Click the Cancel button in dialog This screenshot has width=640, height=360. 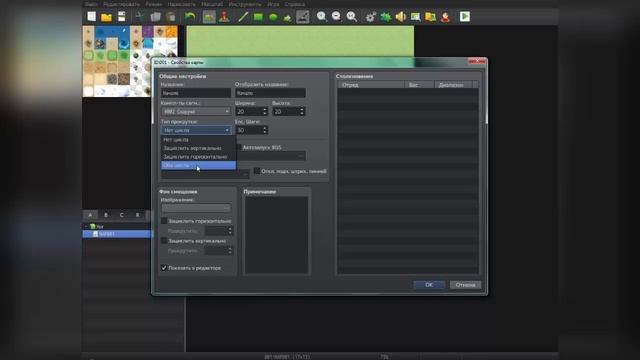pos(465,285)
